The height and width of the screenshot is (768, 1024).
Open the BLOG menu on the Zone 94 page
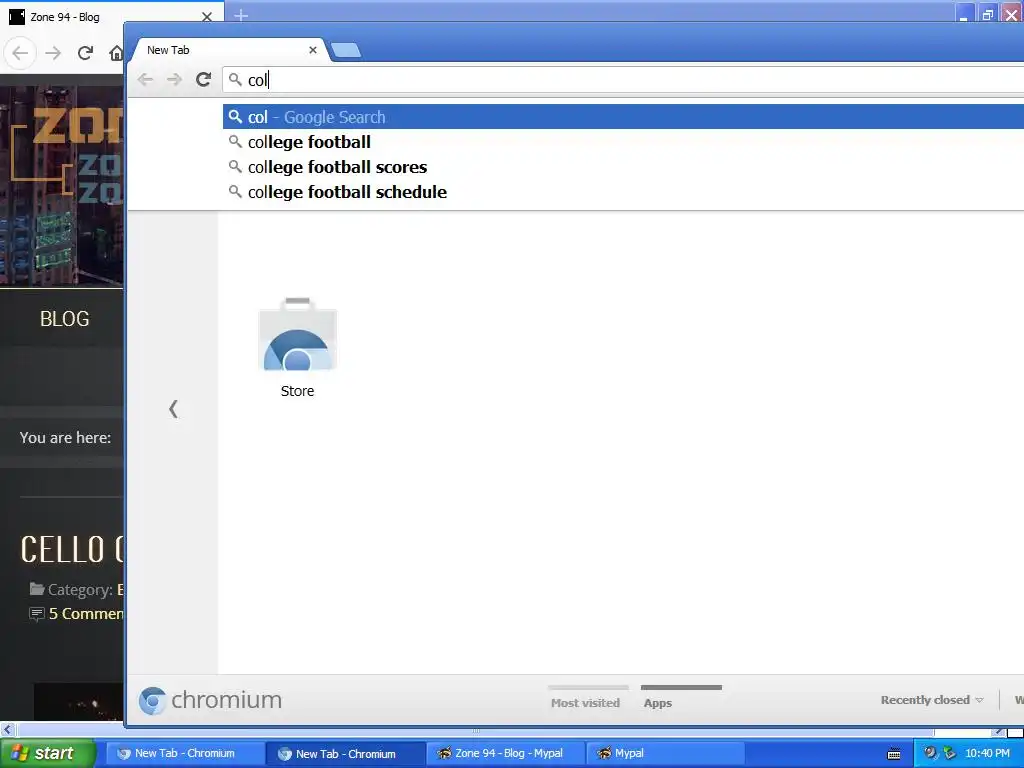click(64, 319)
